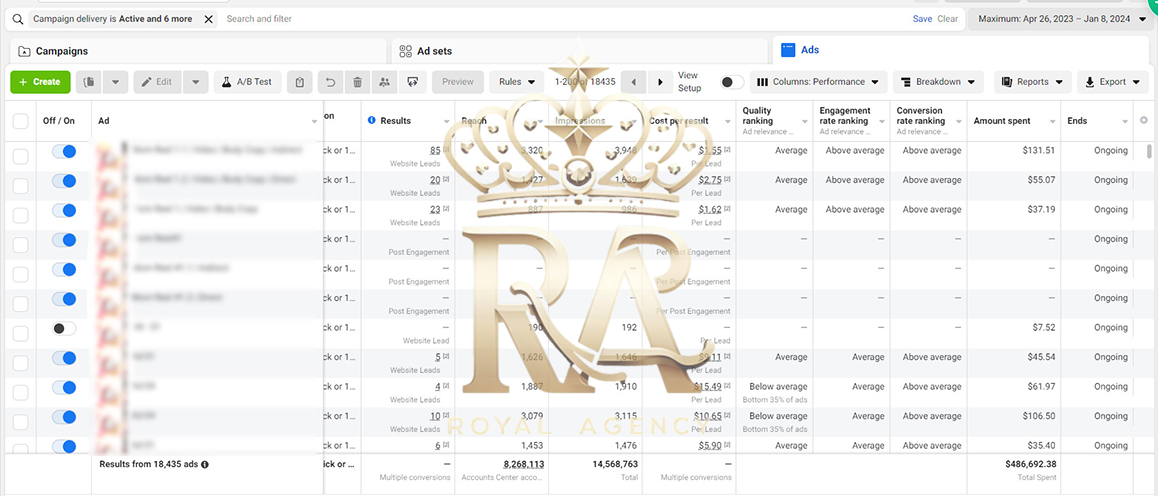
Task: Go to the previous page of ads
Action: click(x=634, y=82)
